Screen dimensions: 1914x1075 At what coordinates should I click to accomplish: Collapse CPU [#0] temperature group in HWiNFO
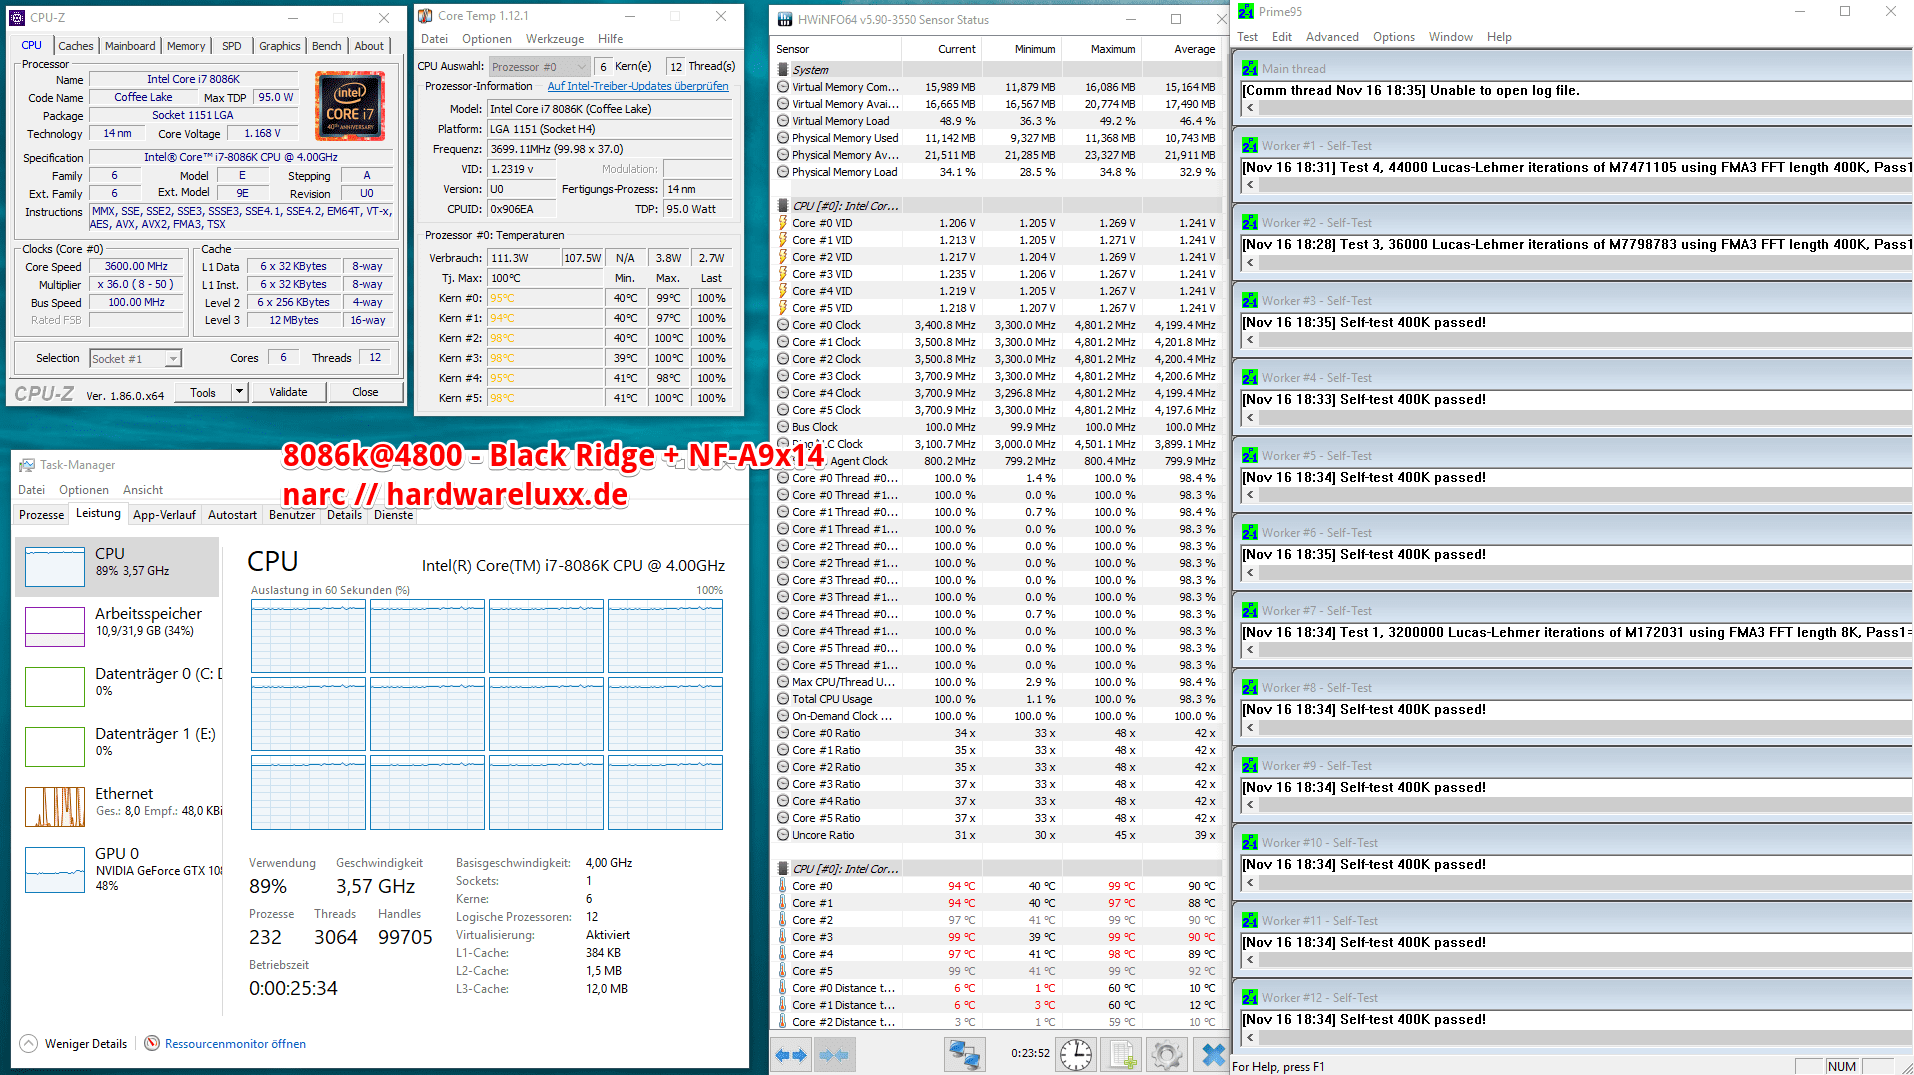(784, 869)
